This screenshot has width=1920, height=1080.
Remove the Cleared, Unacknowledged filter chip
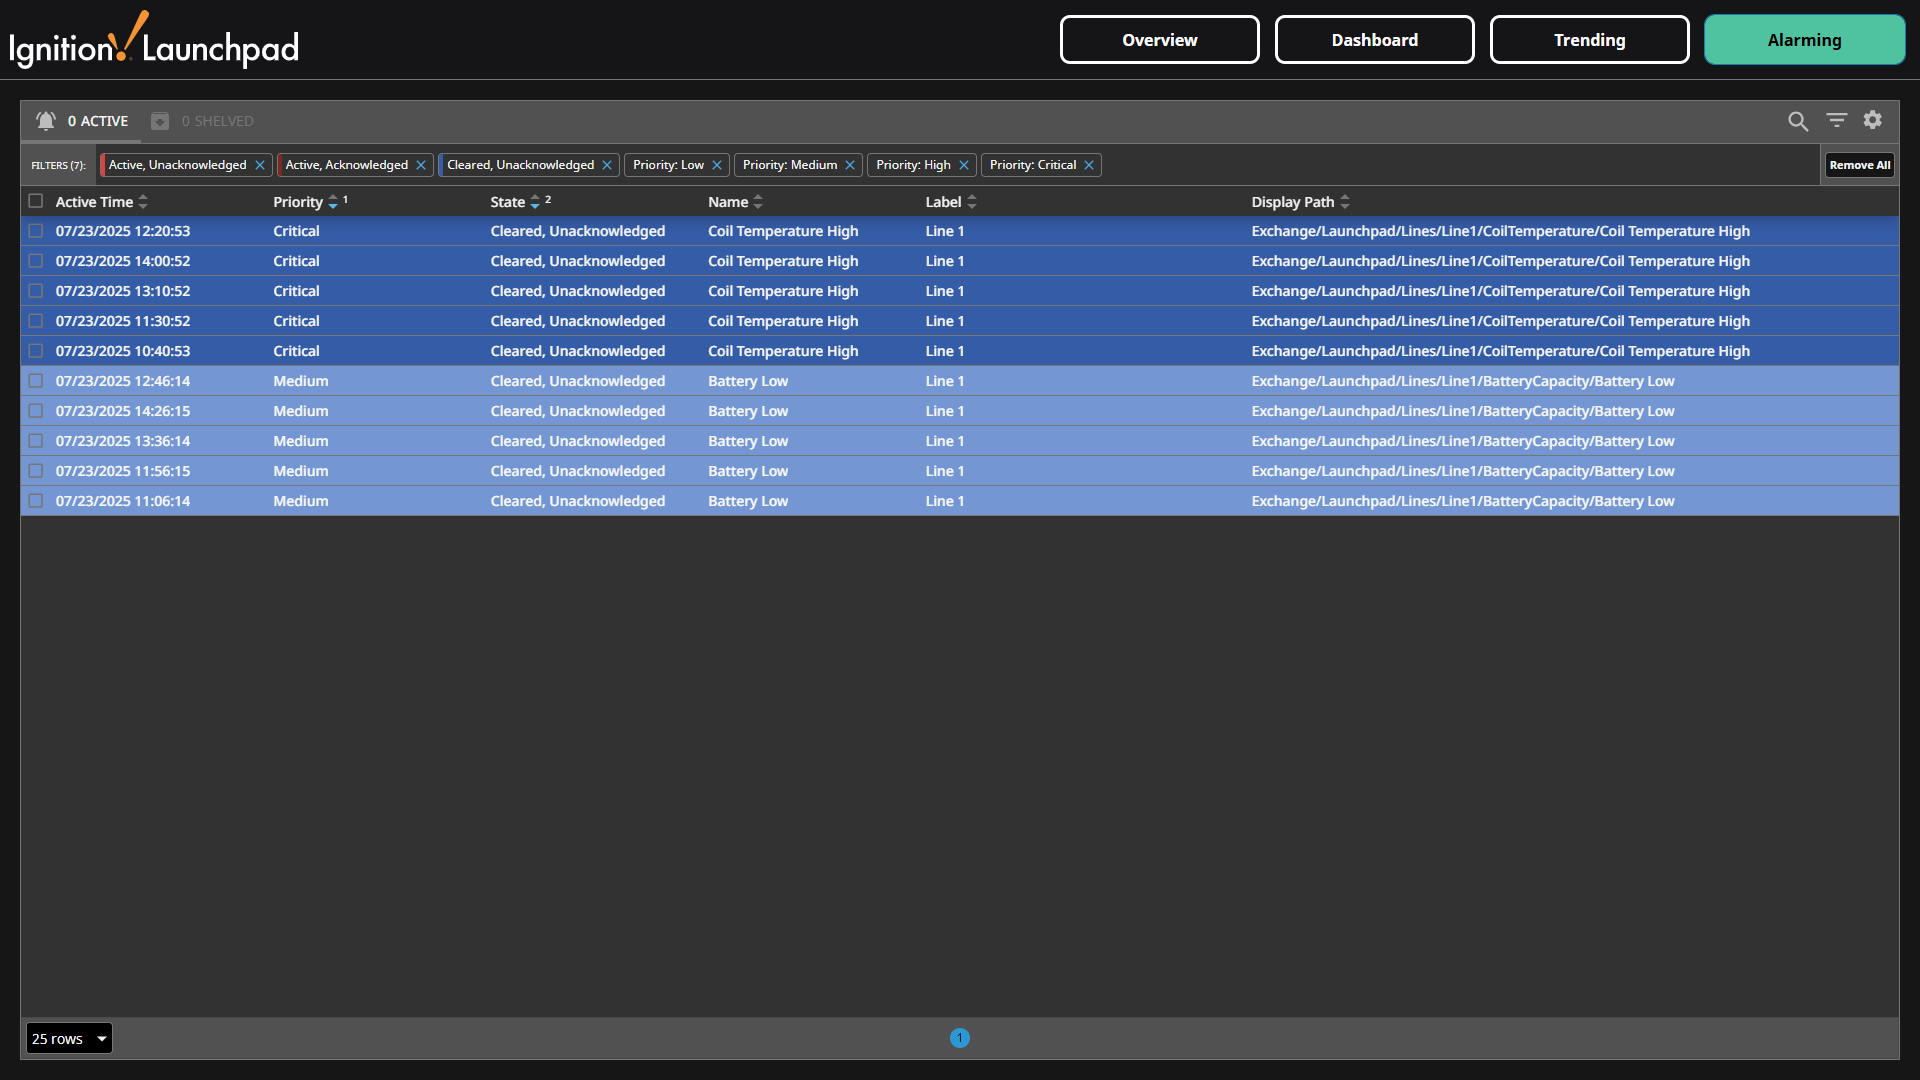coord(607,165)
